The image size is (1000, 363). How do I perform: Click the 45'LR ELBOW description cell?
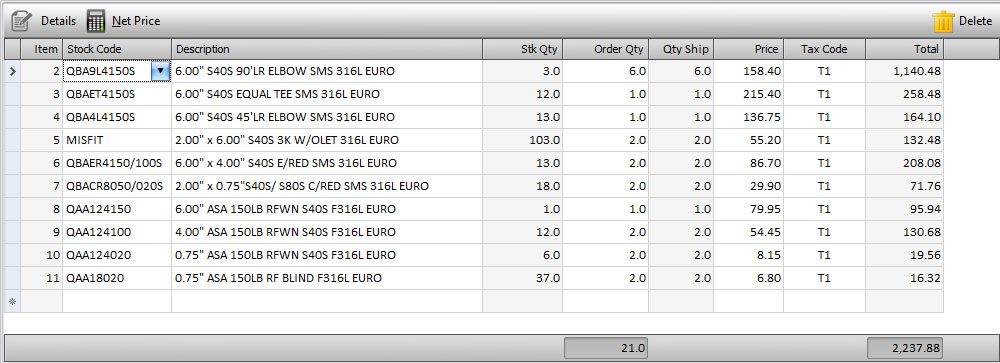click(327, 117)
